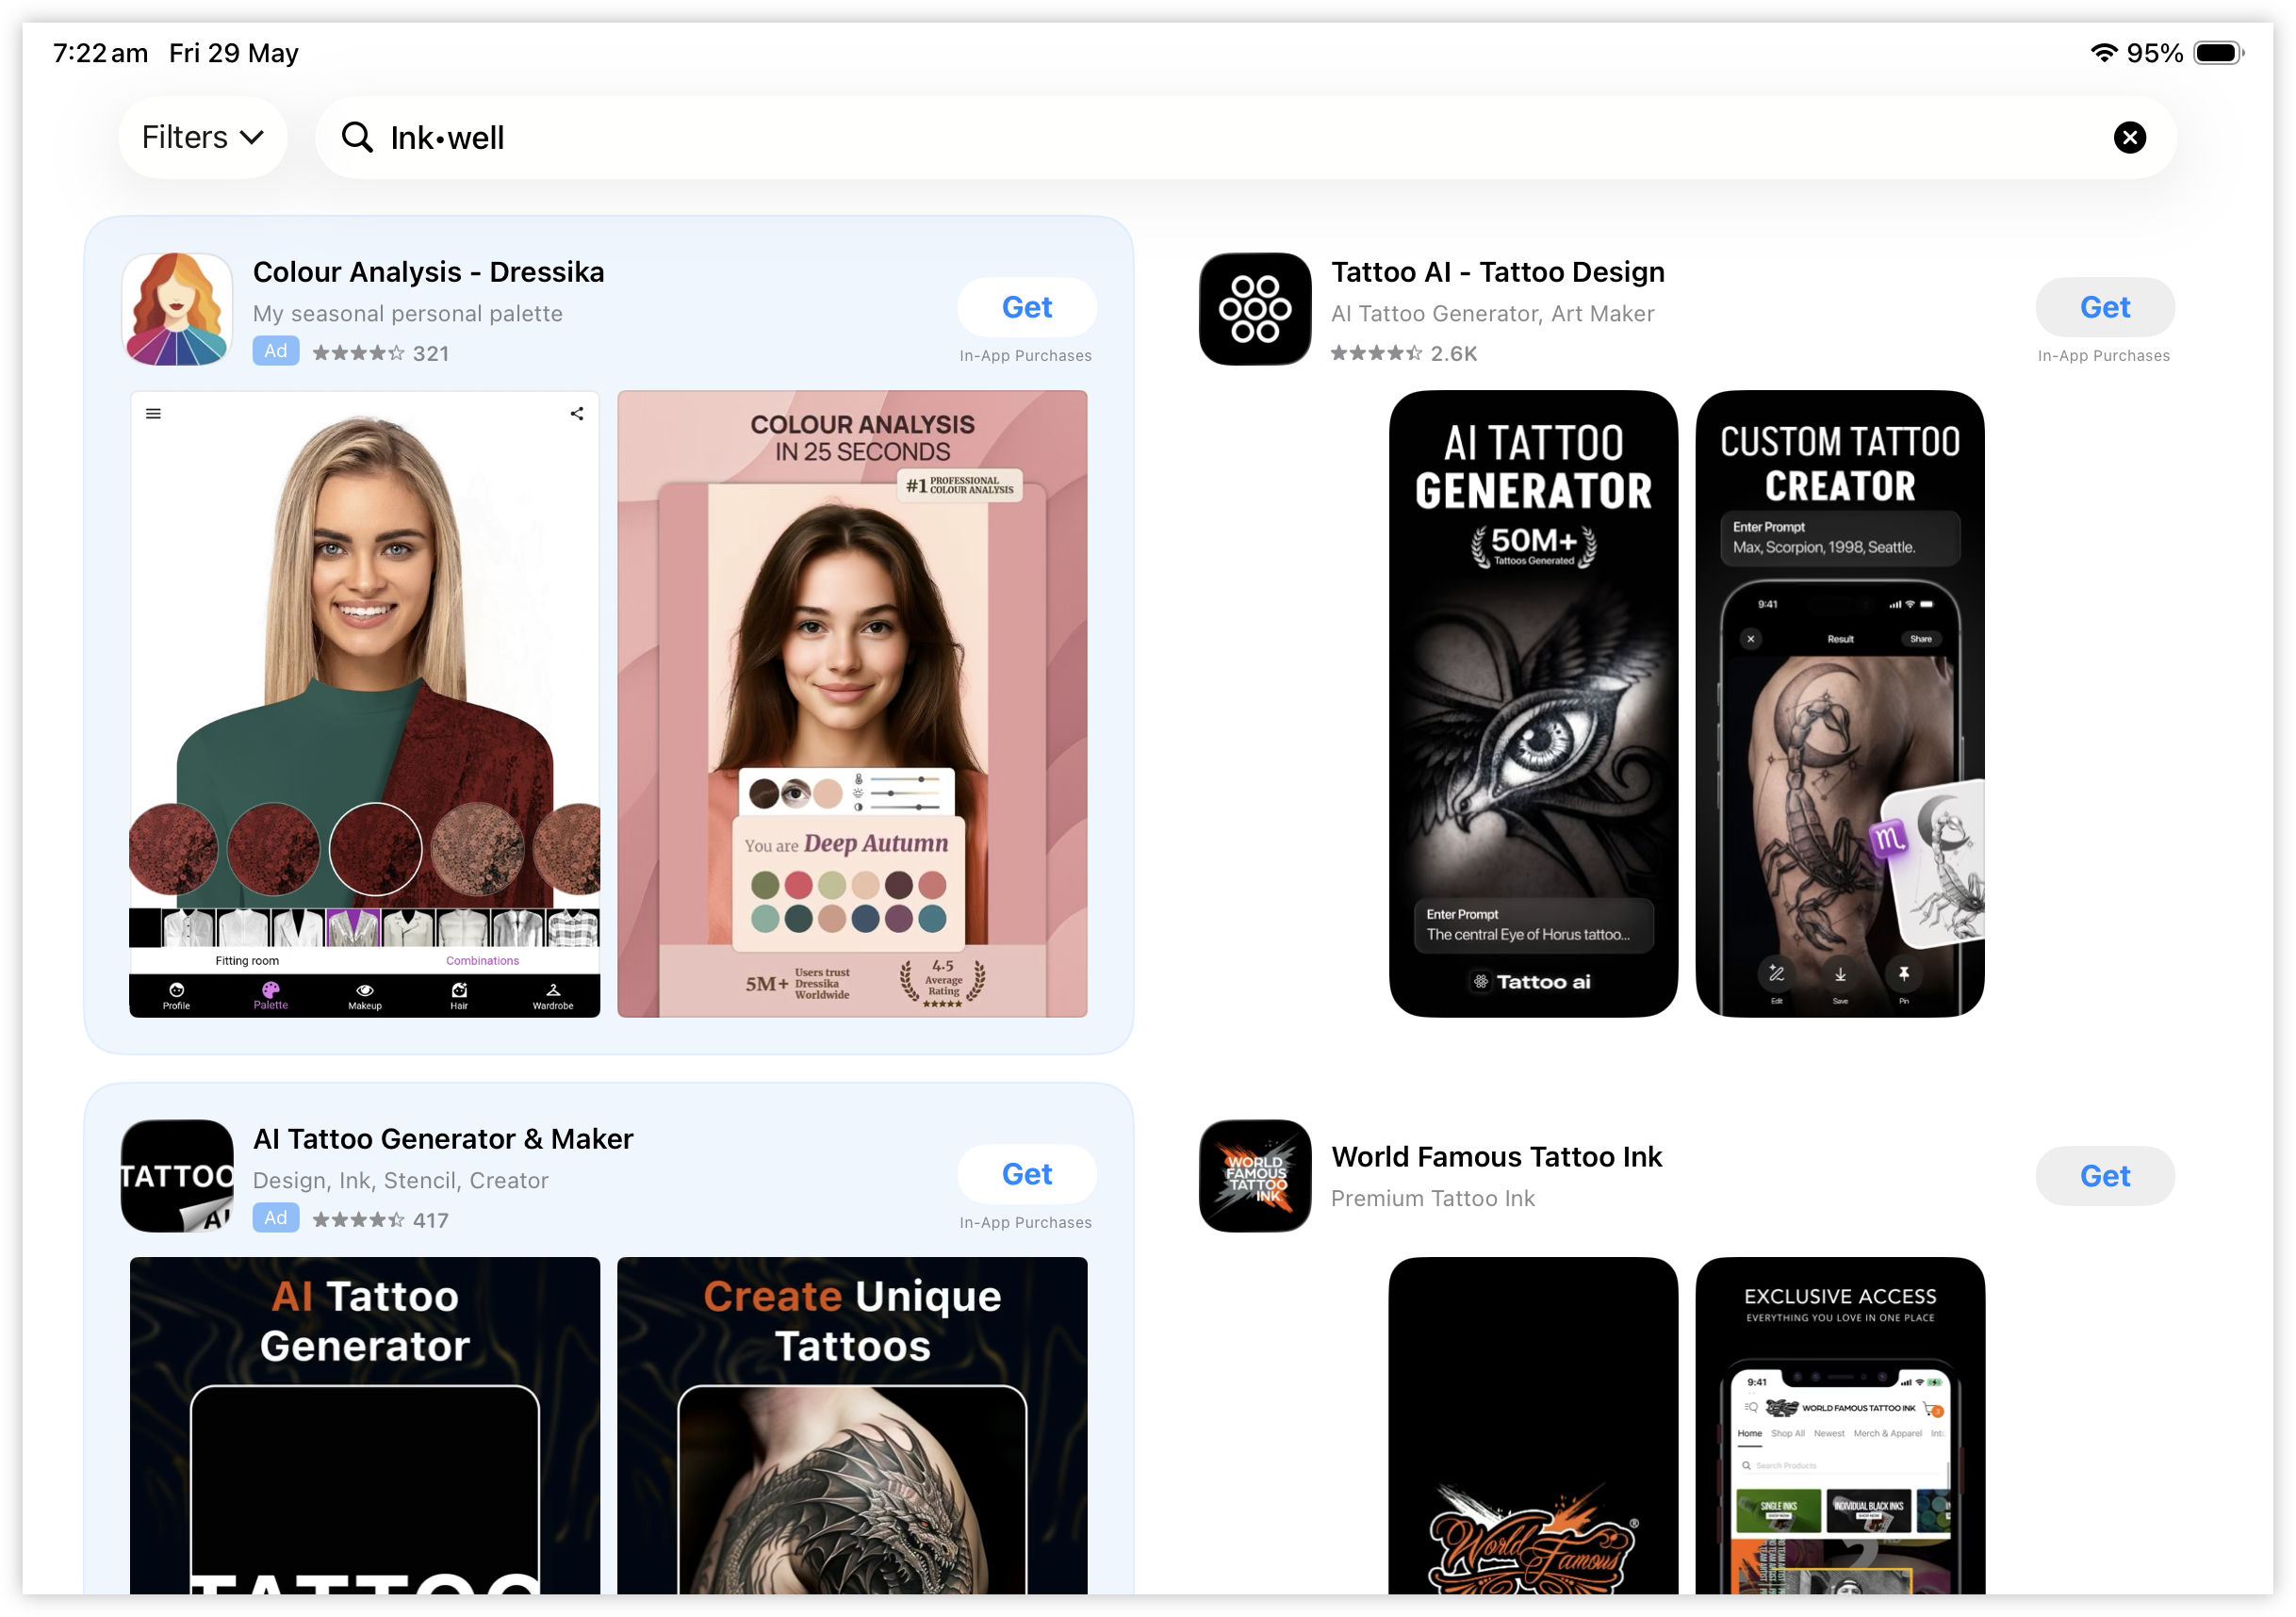The image size is (2296, 1617).
Task: Tap the magnifying glass search icon
Action: point(357,137)
